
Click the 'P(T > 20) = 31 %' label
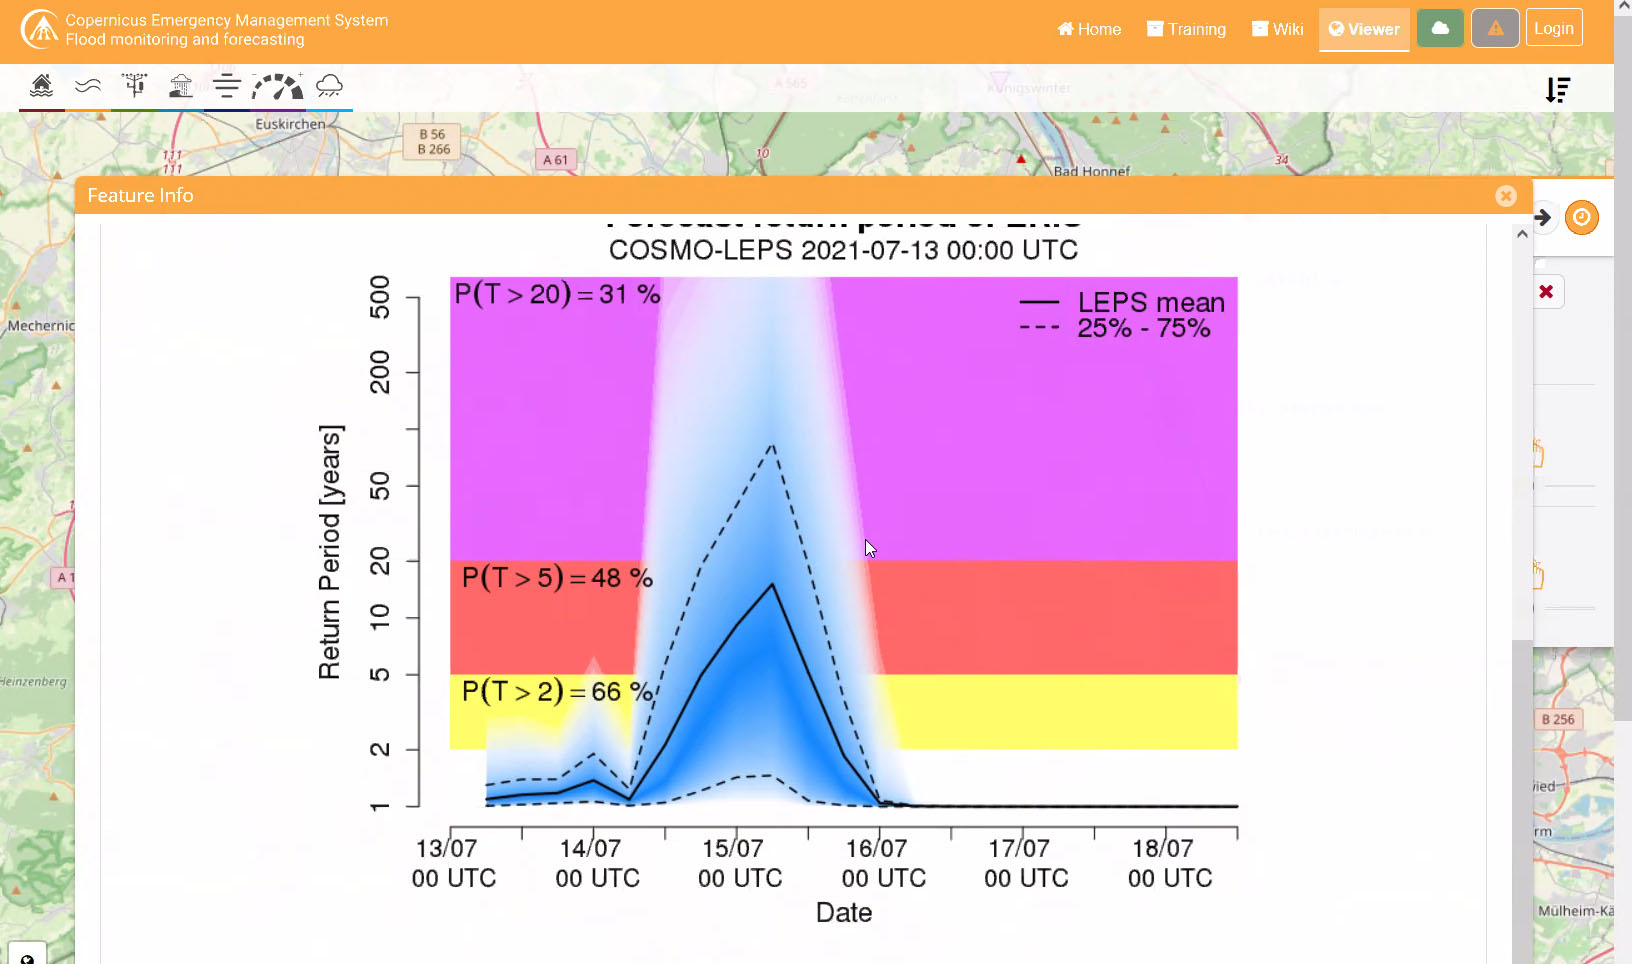click(557, 294)
